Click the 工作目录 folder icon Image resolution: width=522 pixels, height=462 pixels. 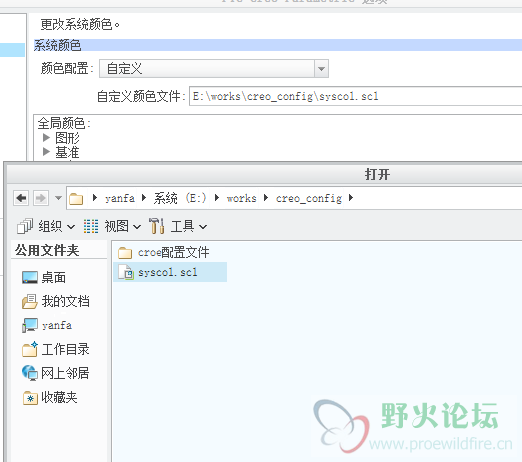click(x=30, y=349)
